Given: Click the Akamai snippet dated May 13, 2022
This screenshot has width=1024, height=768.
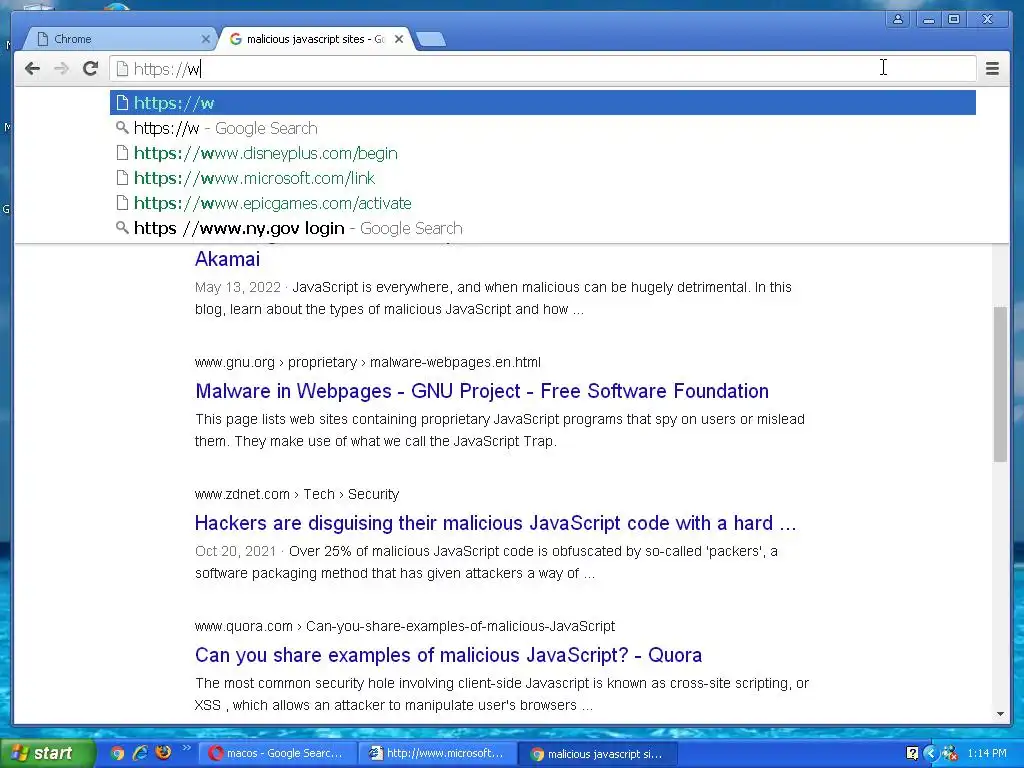Looking at the screenshot, I should [493, 298].
